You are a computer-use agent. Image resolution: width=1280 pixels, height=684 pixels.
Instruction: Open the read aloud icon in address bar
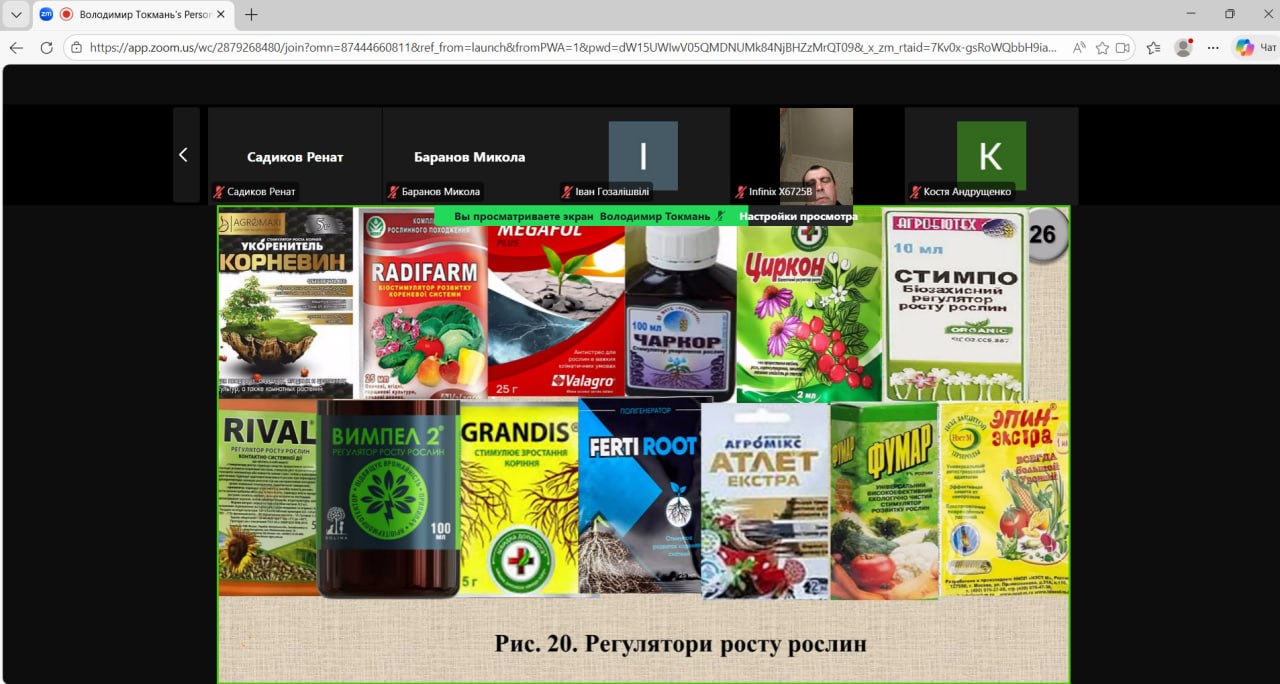coord(1079,47)
